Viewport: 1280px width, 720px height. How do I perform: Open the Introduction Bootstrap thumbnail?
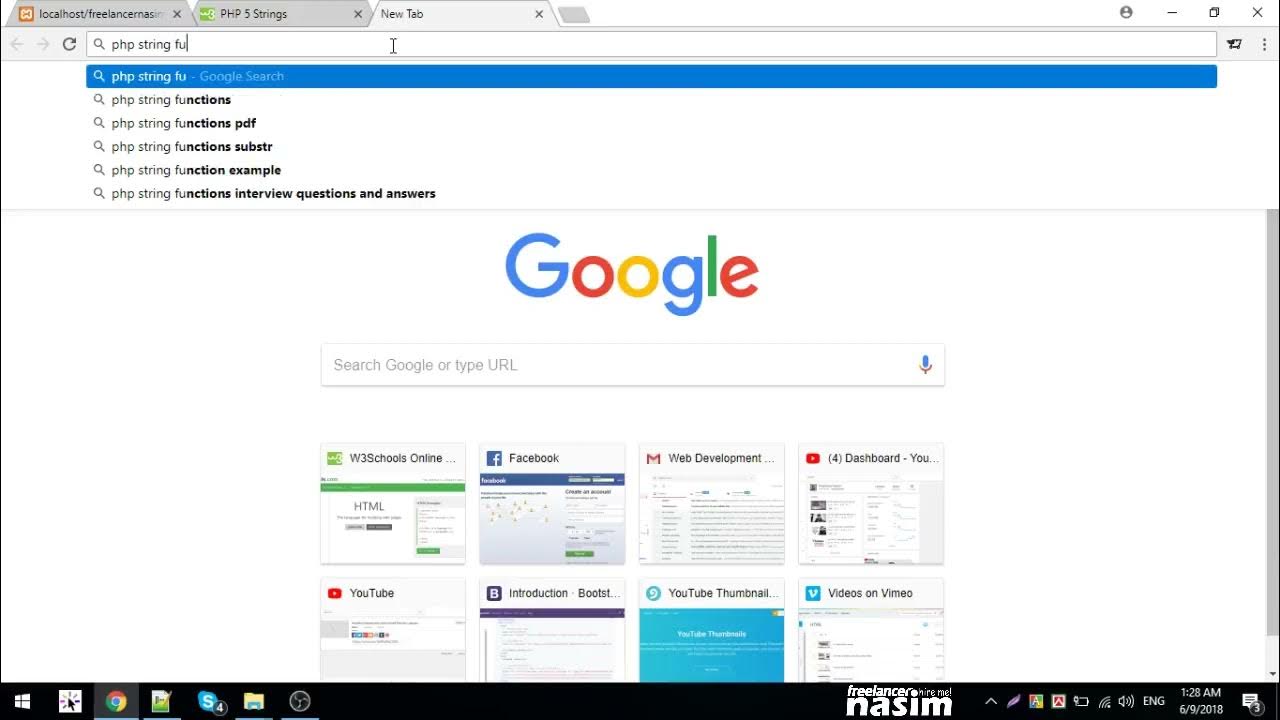coord(552,630)
